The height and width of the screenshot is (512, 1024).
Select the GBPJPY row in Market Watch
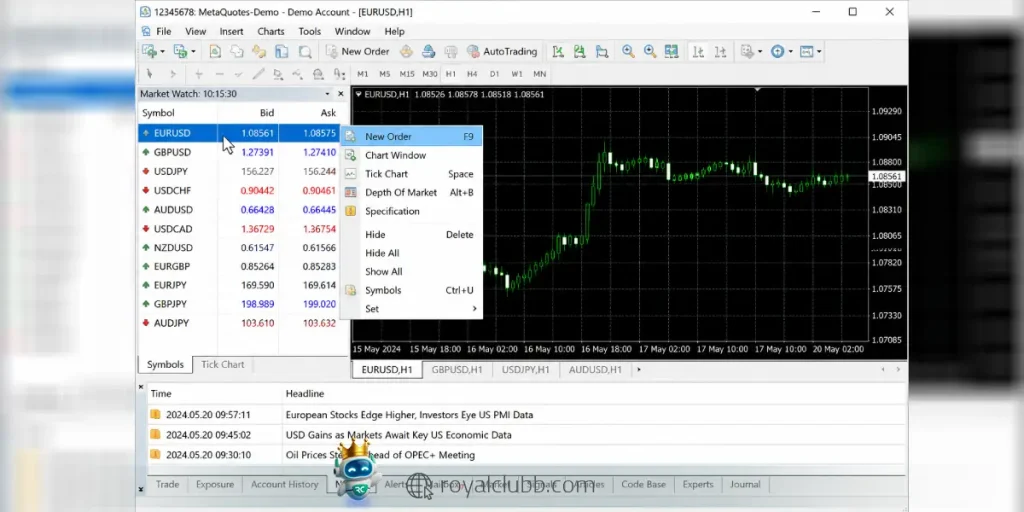(239, 304)
